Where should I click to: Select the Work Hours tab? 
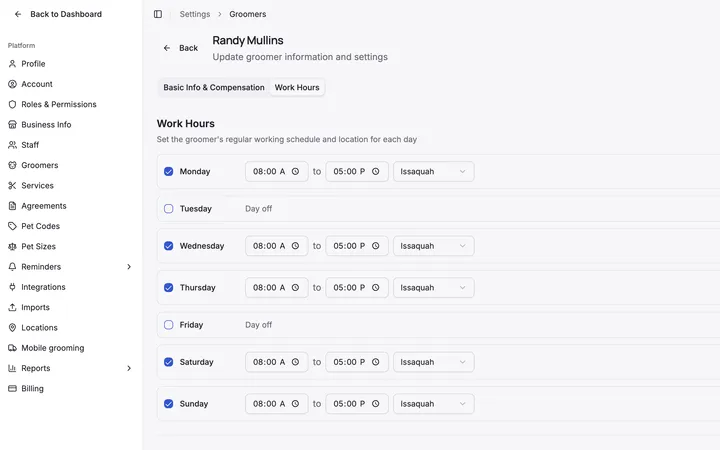297,87
